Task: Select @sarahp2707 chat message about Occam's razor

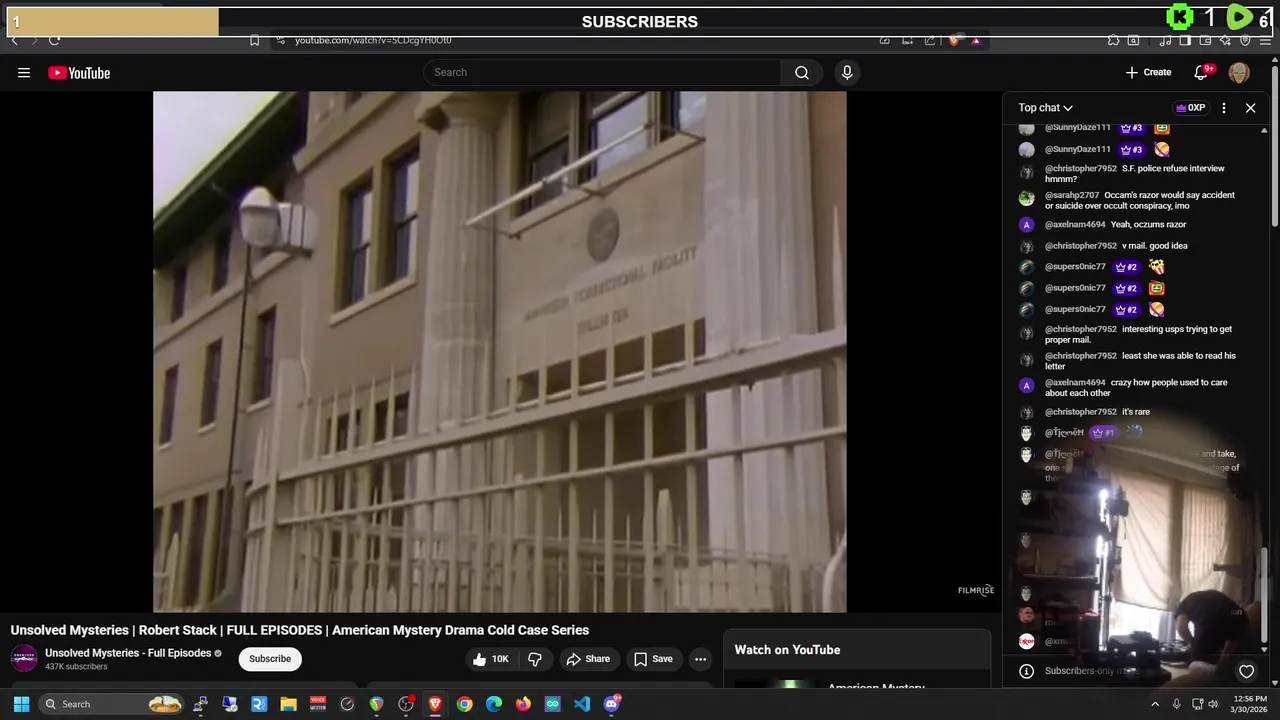Action: tap(1139, 200)
